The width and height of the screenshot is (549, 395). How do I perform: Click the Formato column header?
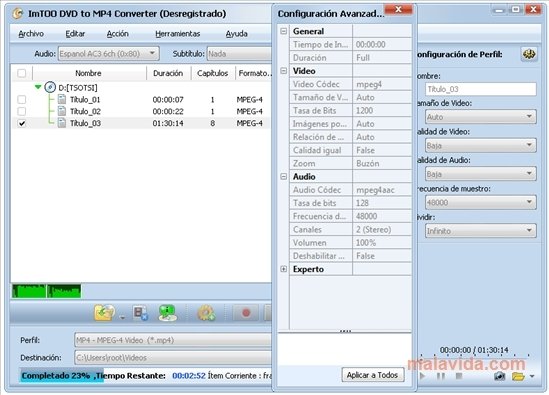click(x=254, y=73)
